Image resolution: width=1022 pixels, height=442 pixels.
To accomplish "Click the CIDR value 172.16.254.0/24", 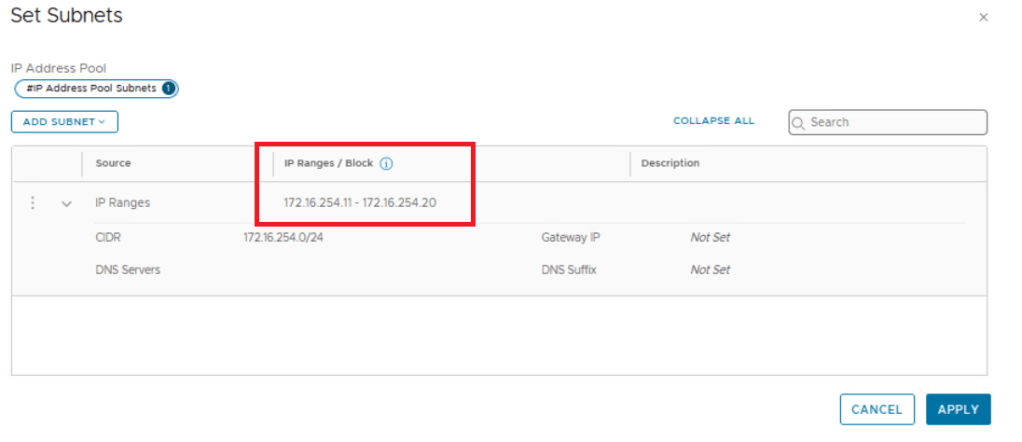I will [281, 238].
